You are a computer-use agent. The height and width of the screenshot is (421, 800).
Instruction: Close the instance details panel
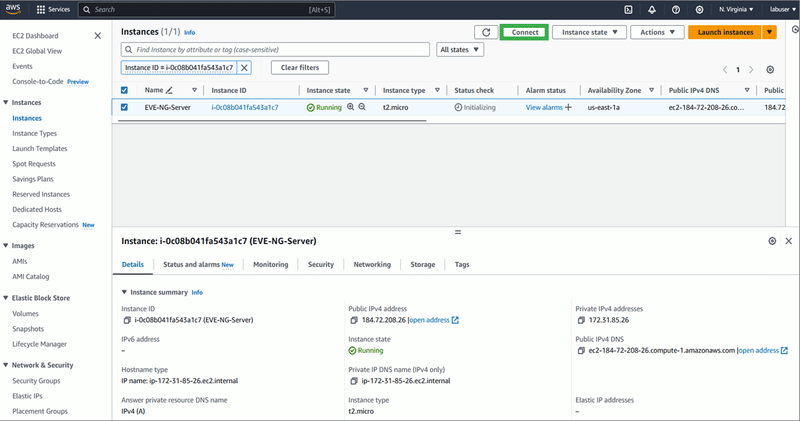[x=789, y=241]
